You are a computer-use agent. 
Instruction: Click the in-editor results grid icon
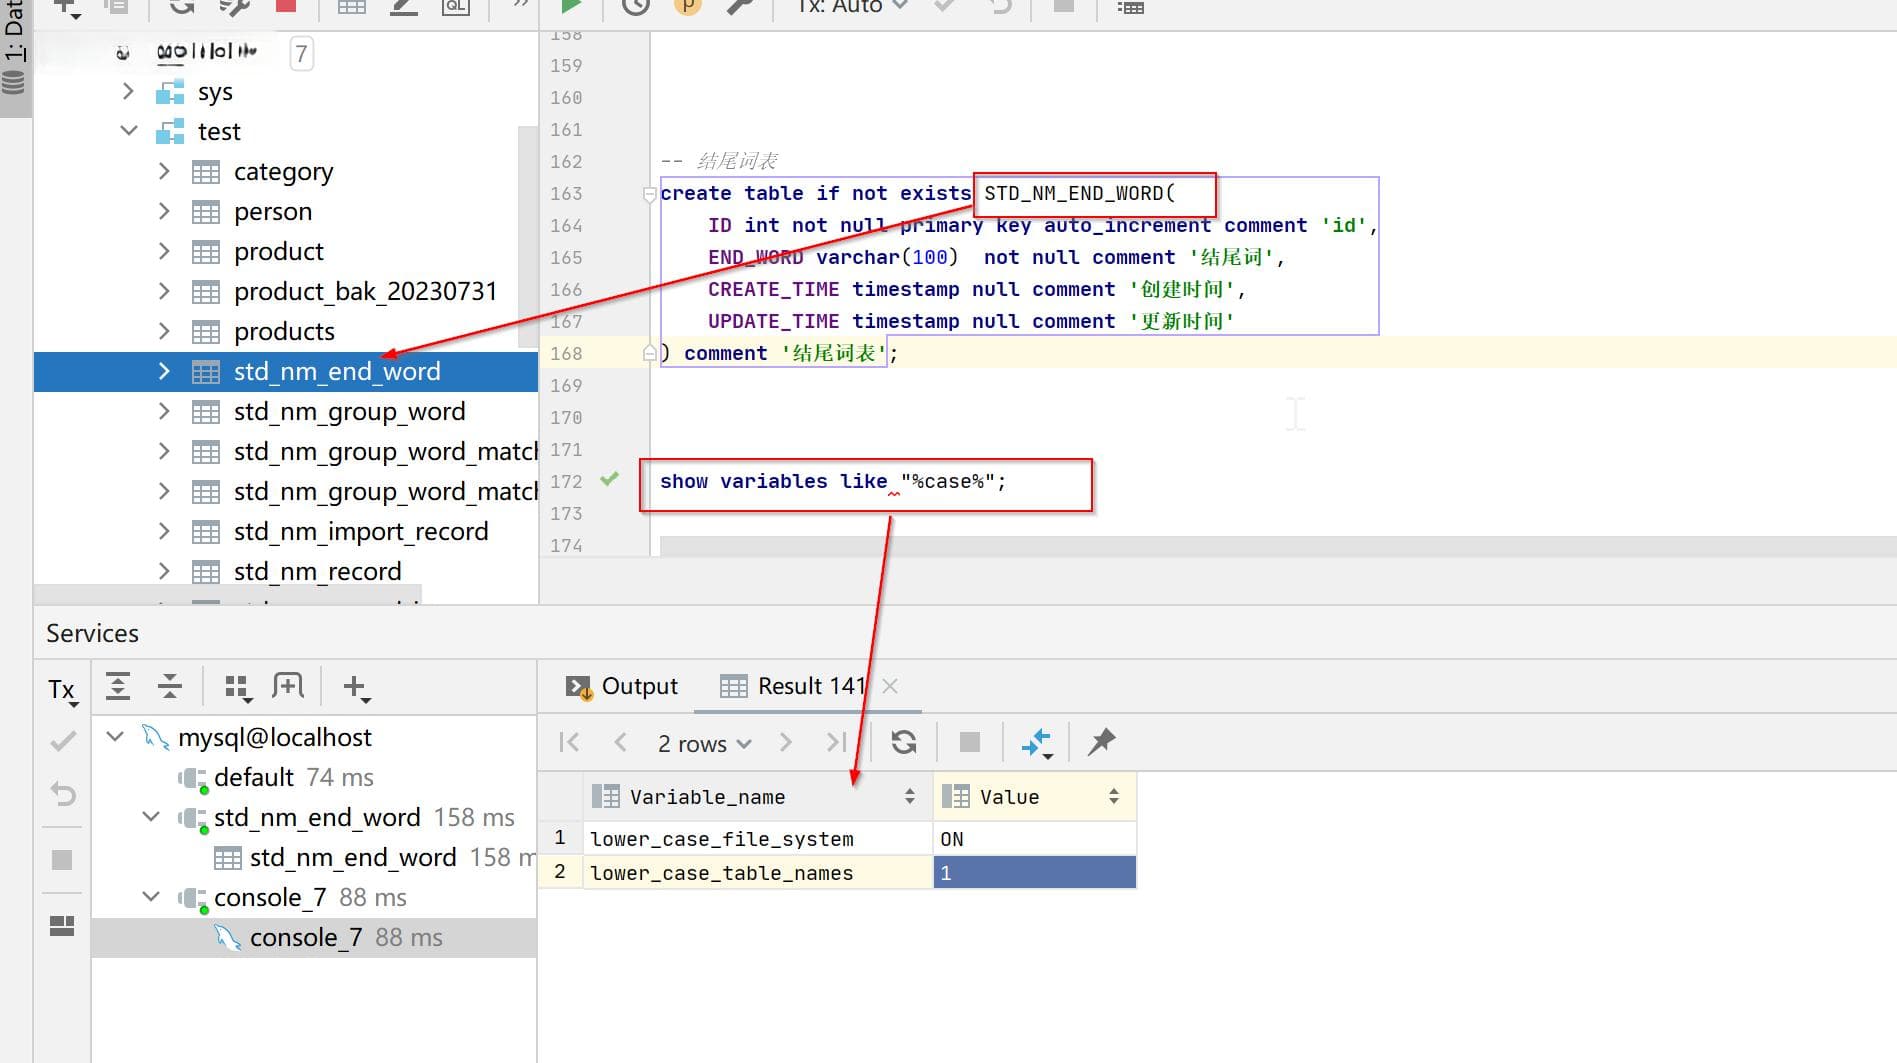pos(1130,7)
